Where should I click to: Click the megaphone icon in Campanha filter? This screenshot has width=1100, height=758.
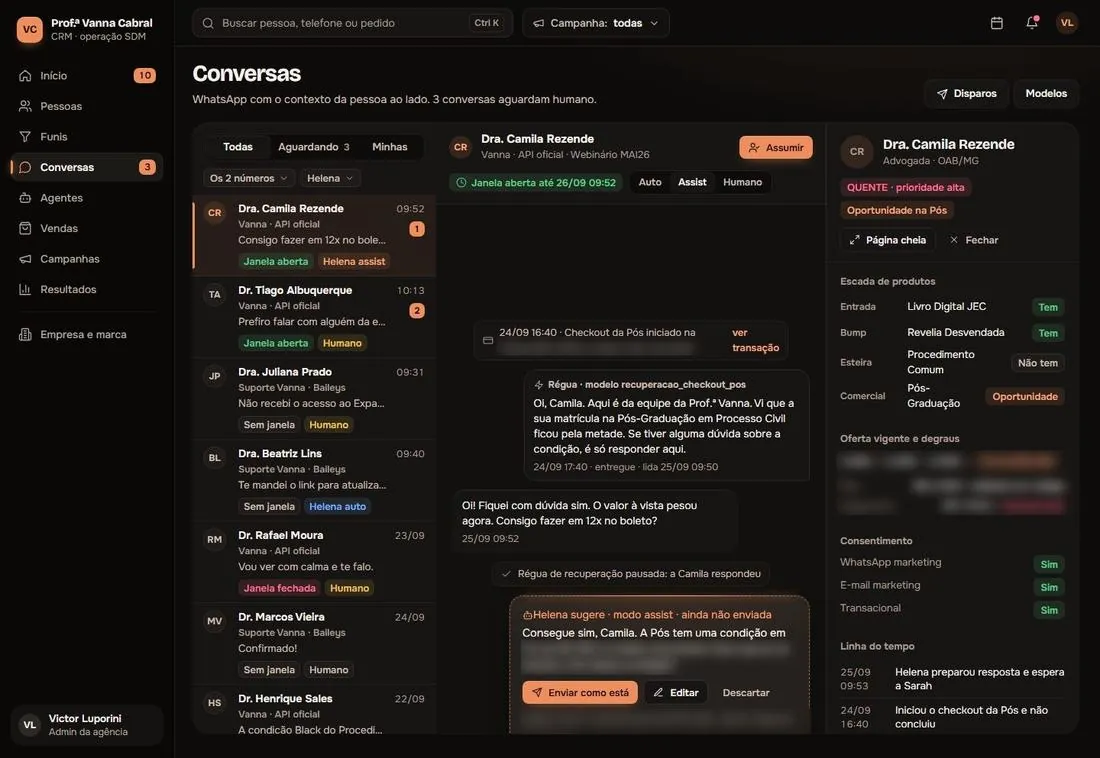pyautogui.click(x=539, y=23)
